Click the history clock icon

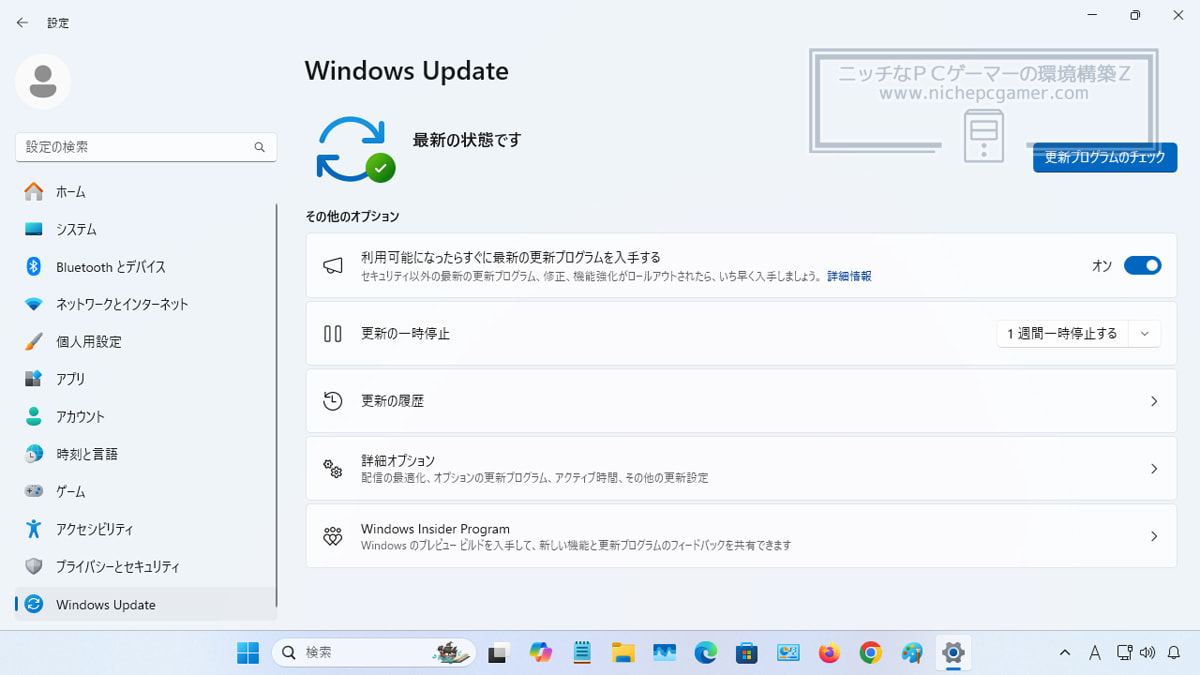click(333, 400)
